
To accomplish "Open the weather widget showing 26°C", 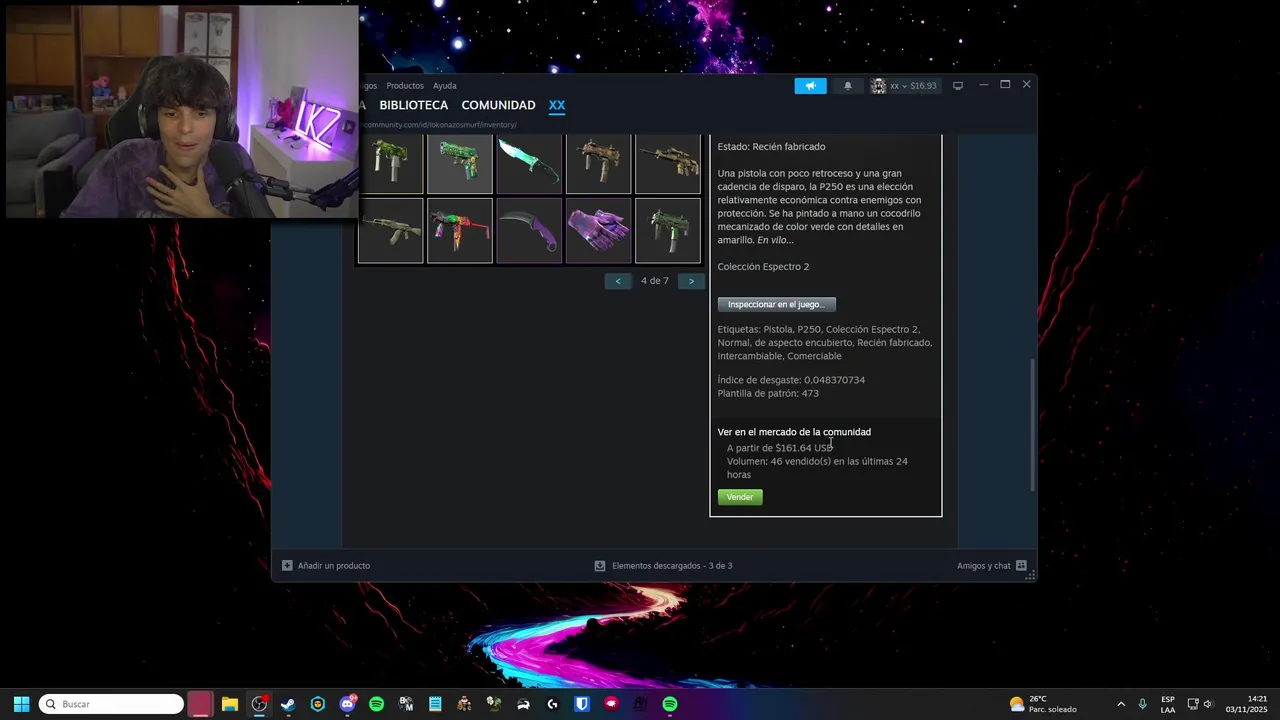I will click(1043, 704).
